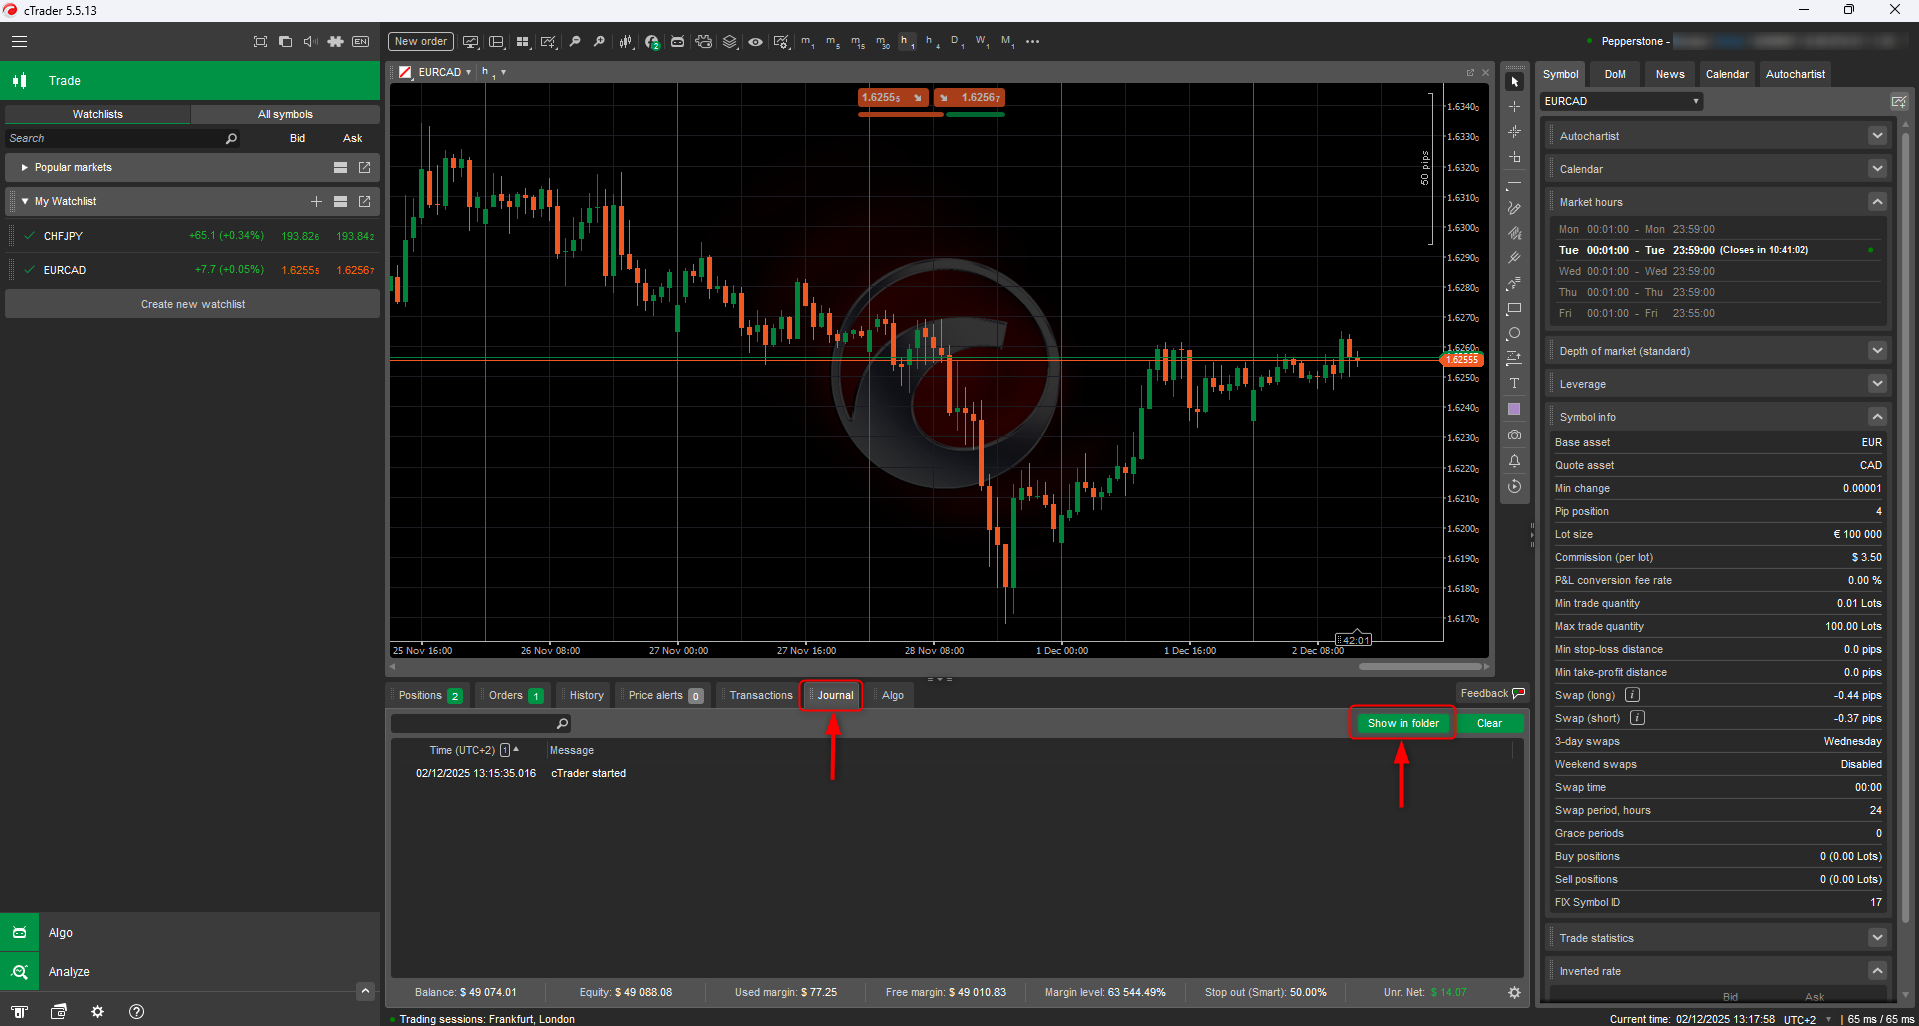Click the watchlist Search field
Image resolution: width=1919 pixels, height=1026 pixels.
[115, 139]
